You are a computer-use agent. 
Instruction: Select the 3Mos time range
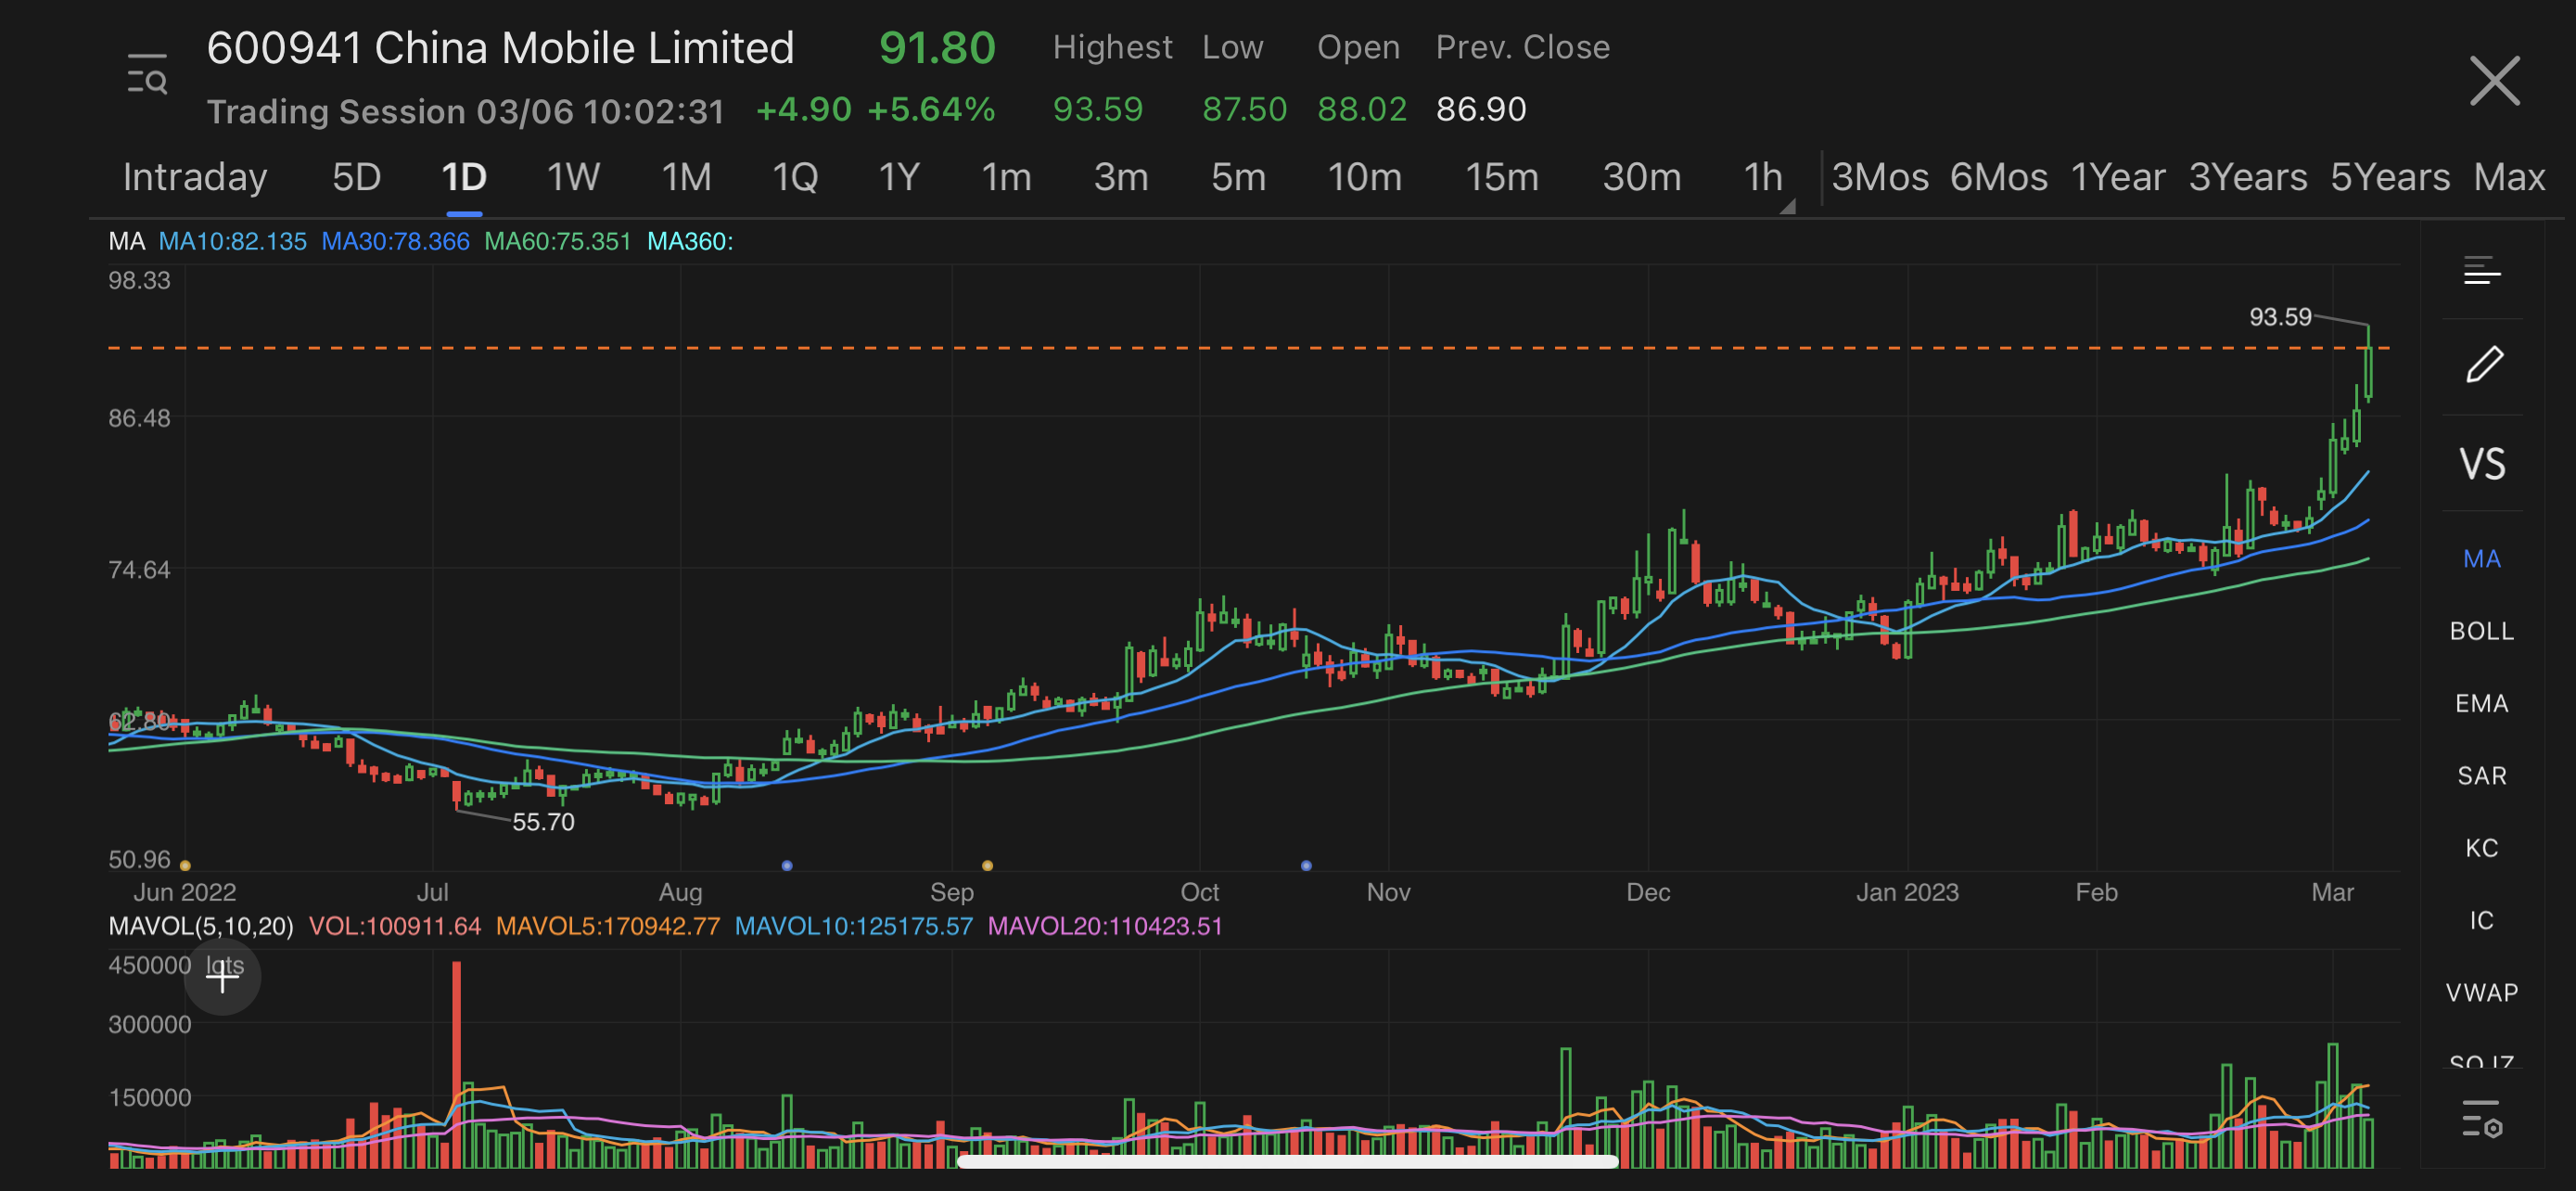1879,177
